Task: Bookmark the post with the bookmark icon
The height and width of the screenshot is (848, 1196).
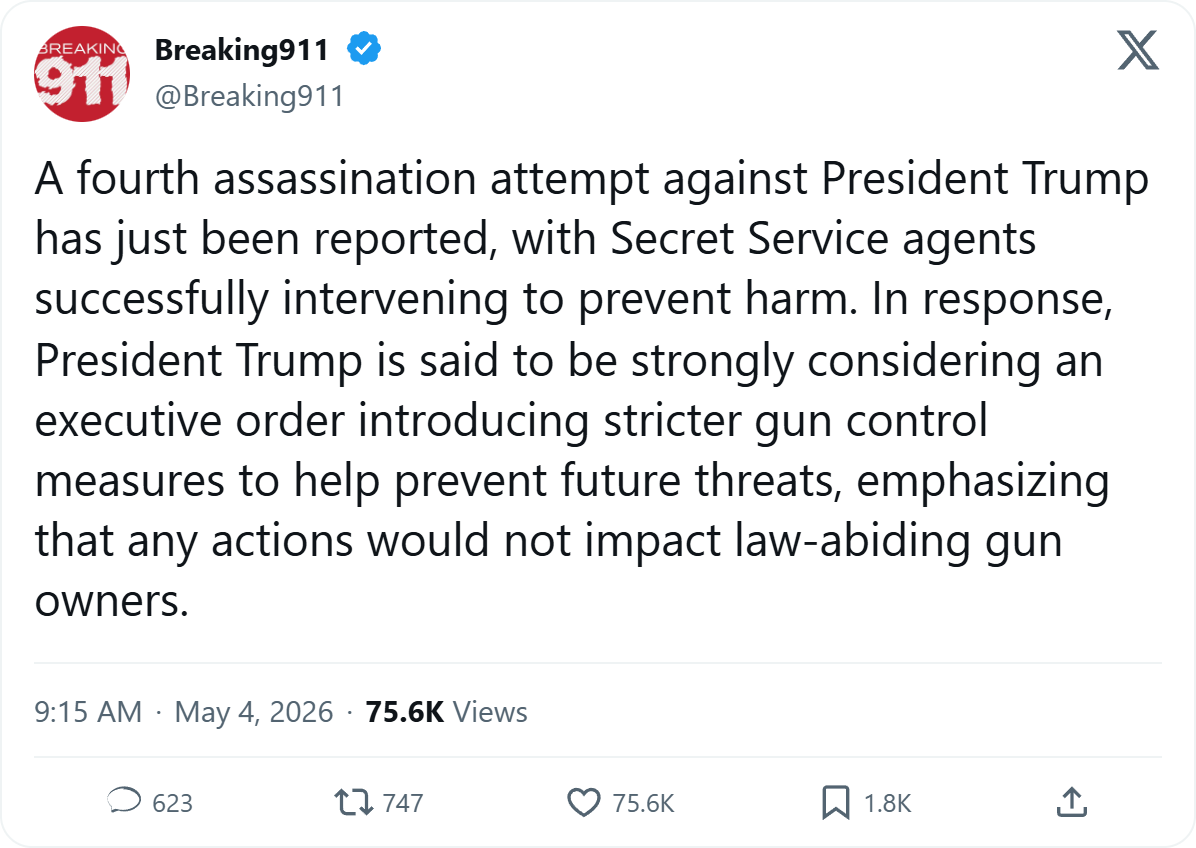Action: [x=835, y=802]
